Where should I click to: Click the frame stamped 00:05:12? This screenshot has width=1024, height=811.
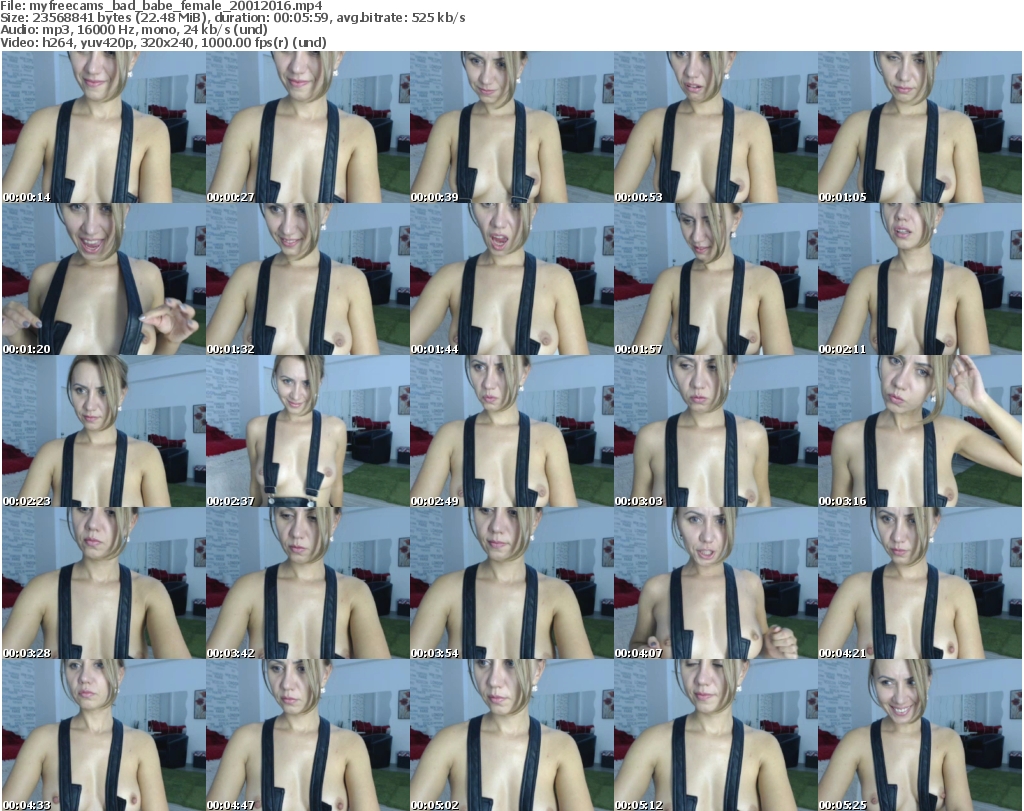pos(715,735)
